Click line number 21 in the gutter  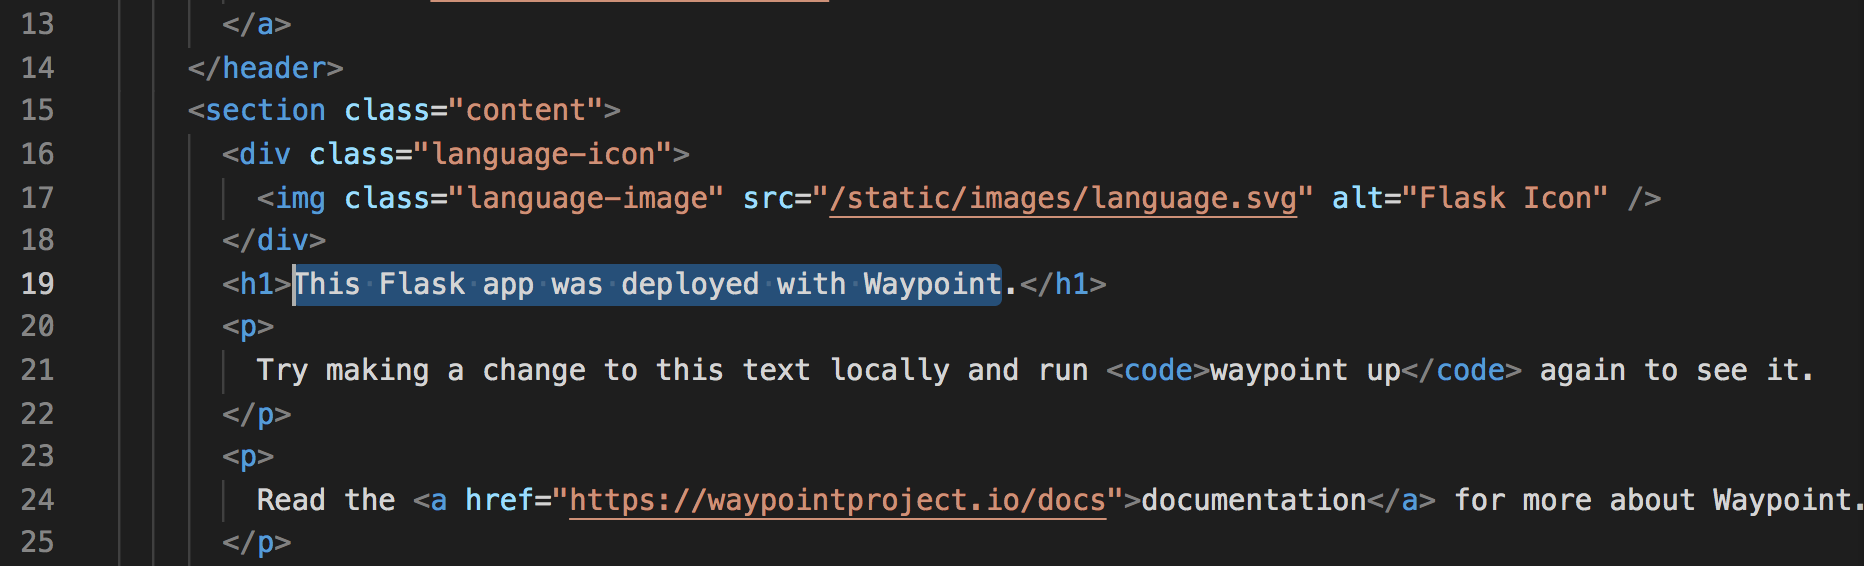tap(37, 370)
